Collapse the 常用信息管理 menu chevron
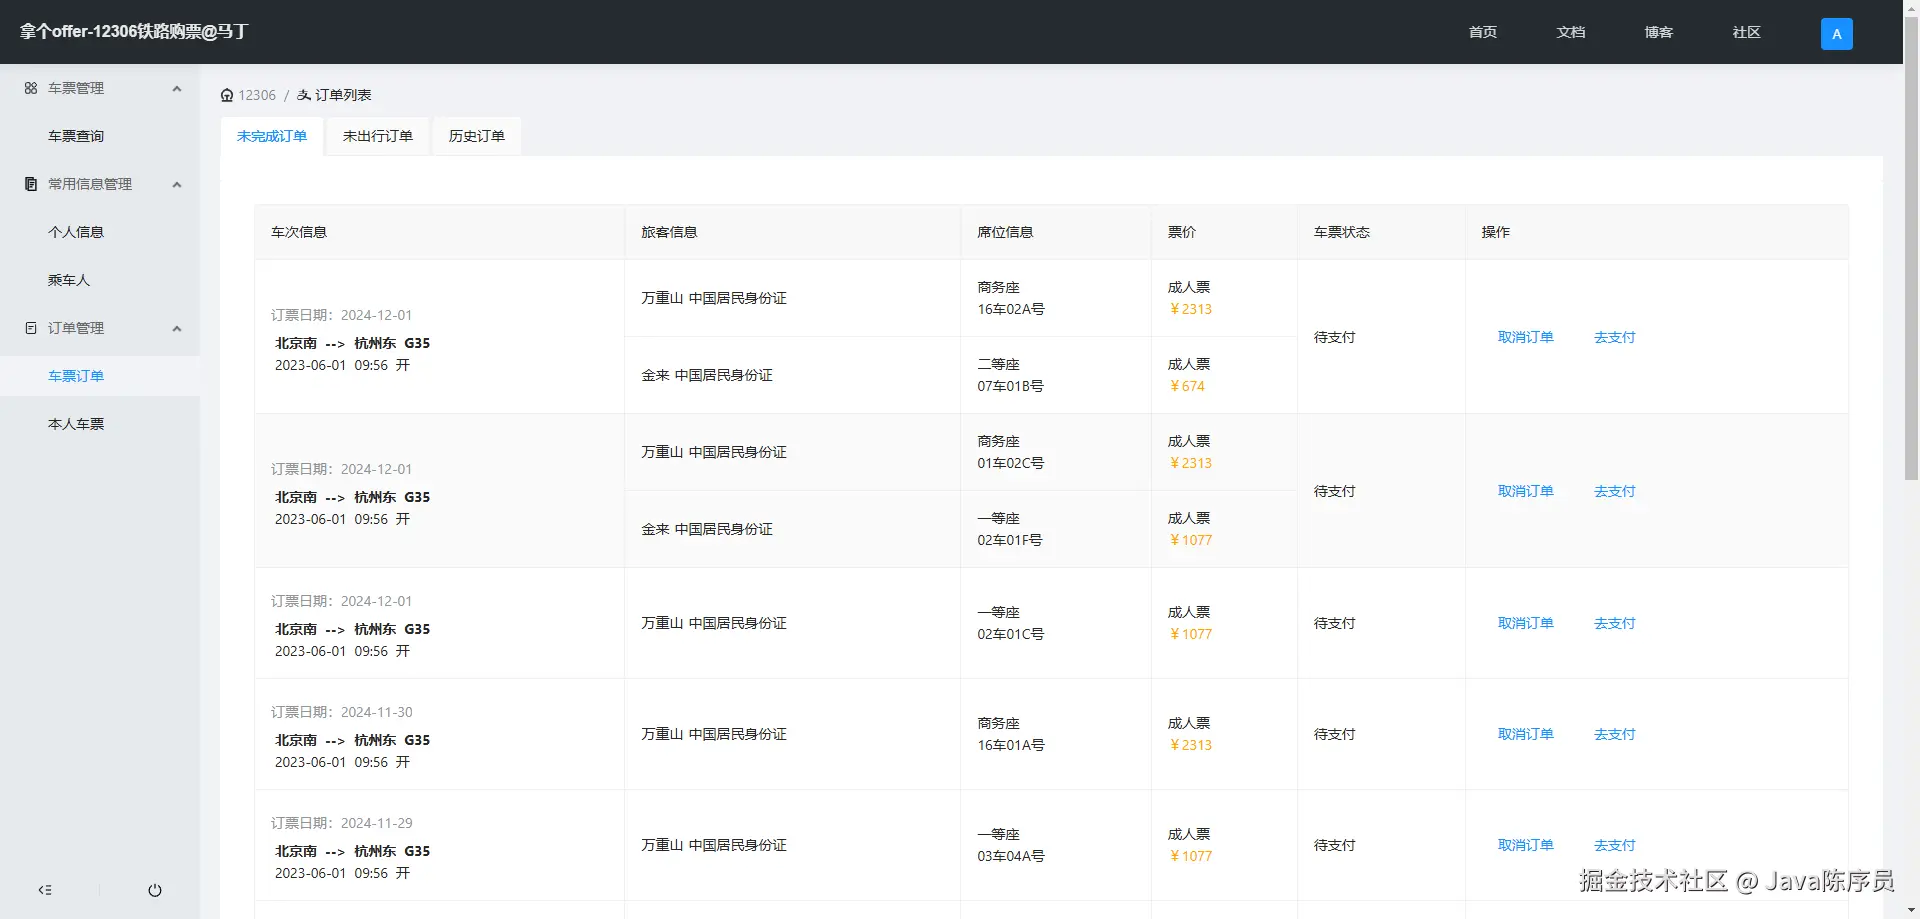 177,184
